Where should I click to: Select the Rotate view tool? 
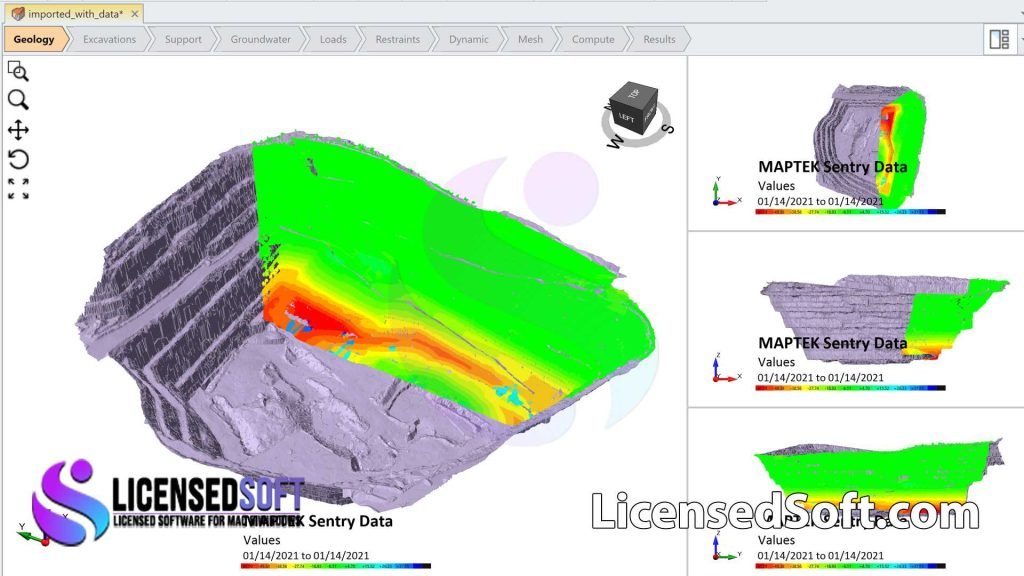pyautogui.click(x=18, y=160)
